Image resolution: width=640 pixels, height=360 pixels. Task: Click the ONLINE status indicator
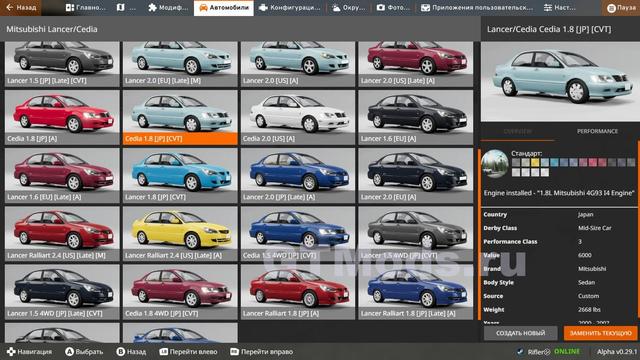pos(567,351)
